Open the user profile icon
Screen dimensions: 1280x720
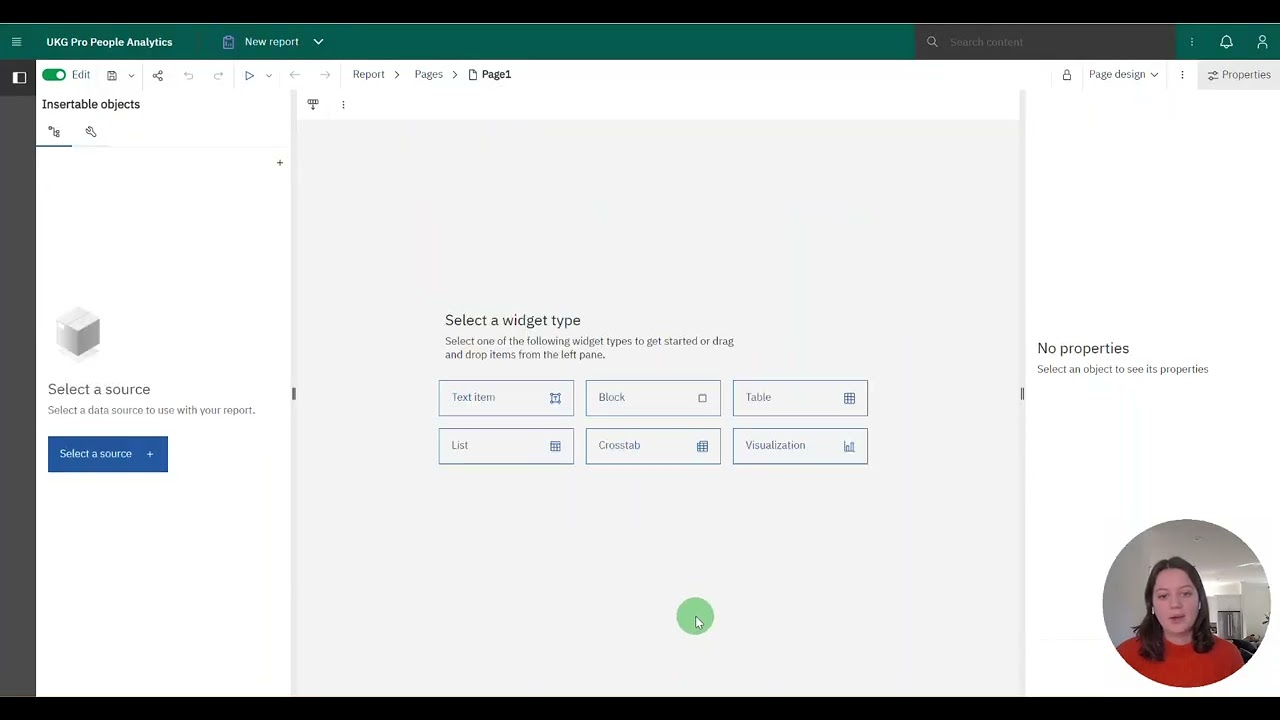[x=1262, y=42]
